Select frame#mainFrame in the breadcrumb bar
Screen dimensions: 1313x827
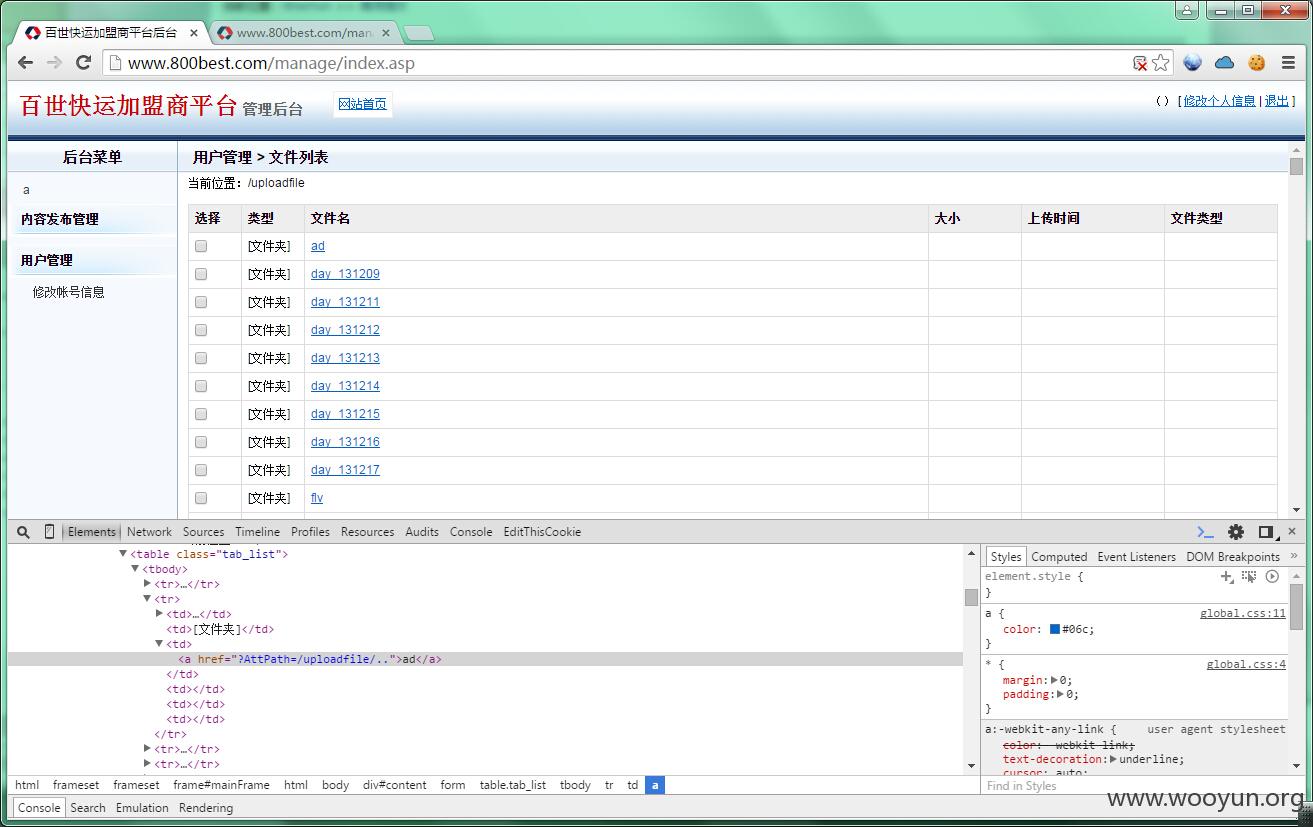(221, 785)
